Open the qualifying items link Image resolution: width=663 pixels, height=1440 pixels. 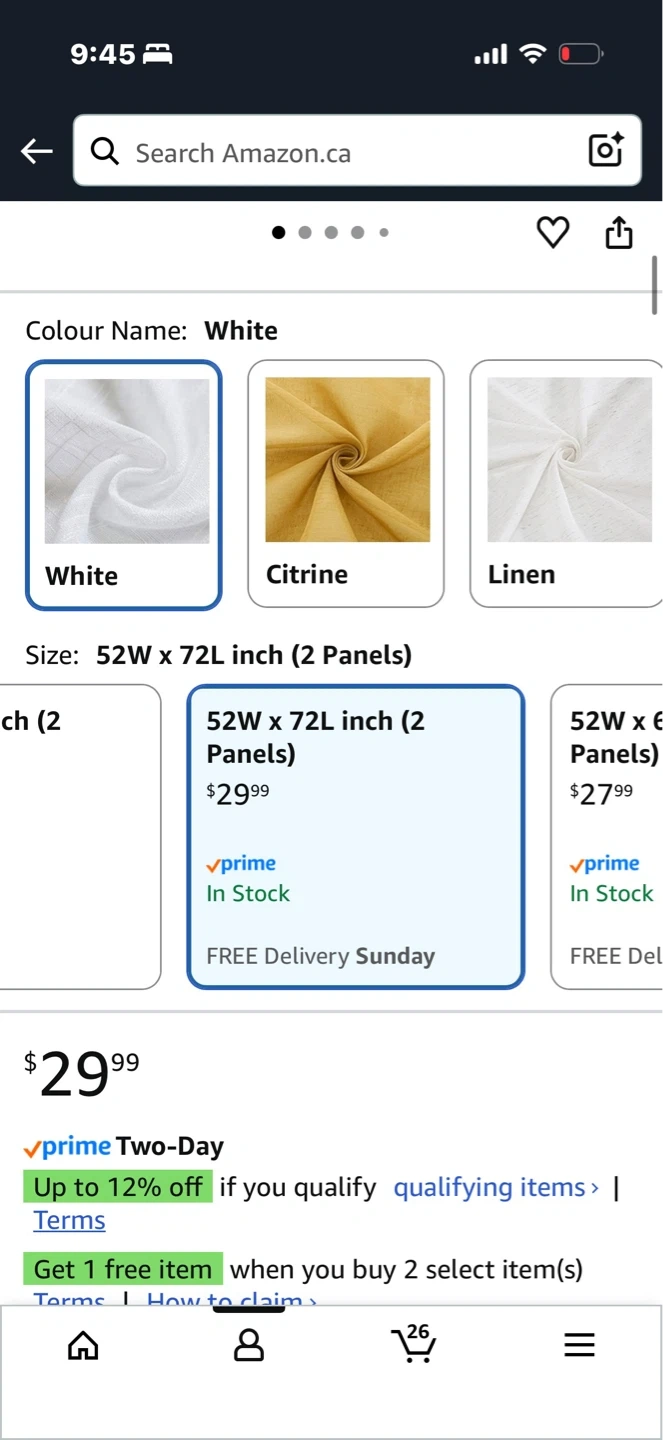pyautogui.click(x=496, y=1187)
